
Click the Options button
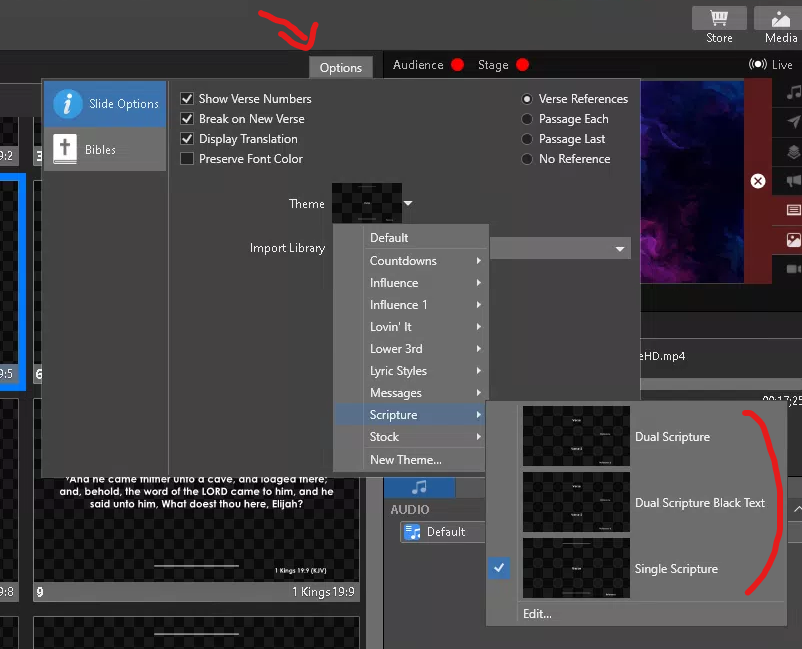click(x=341, y=68)
